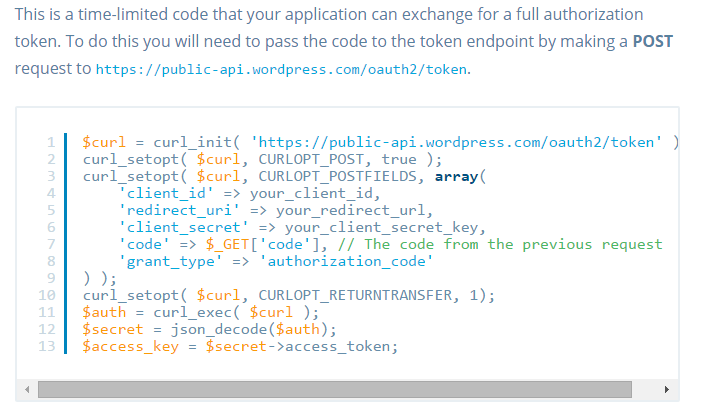Click the comment 'The code from the previous request'

[x=500, y=244]
